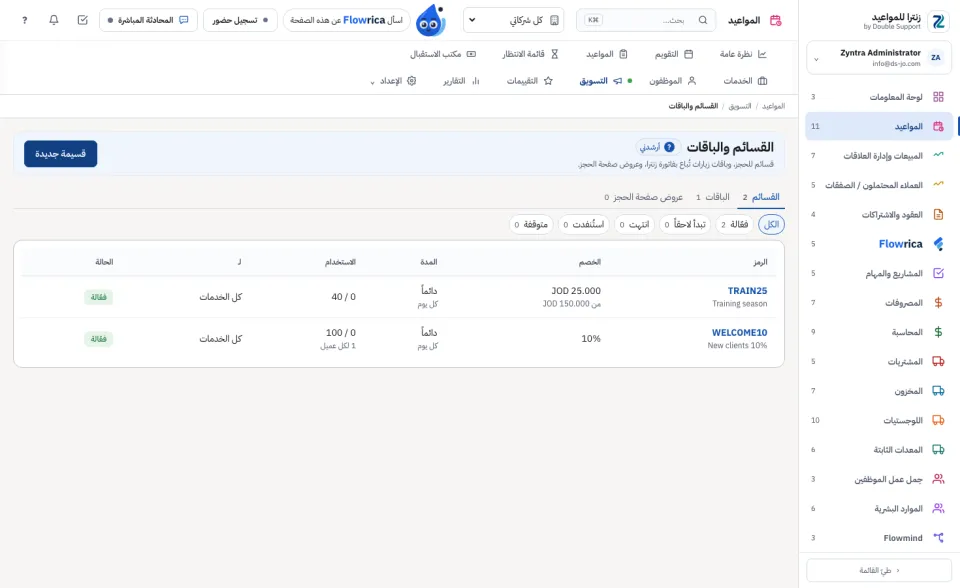Viewport: 960px width, 588px height.
Task: Open Flowrica module in sidebar
Action: coord(879,244)
